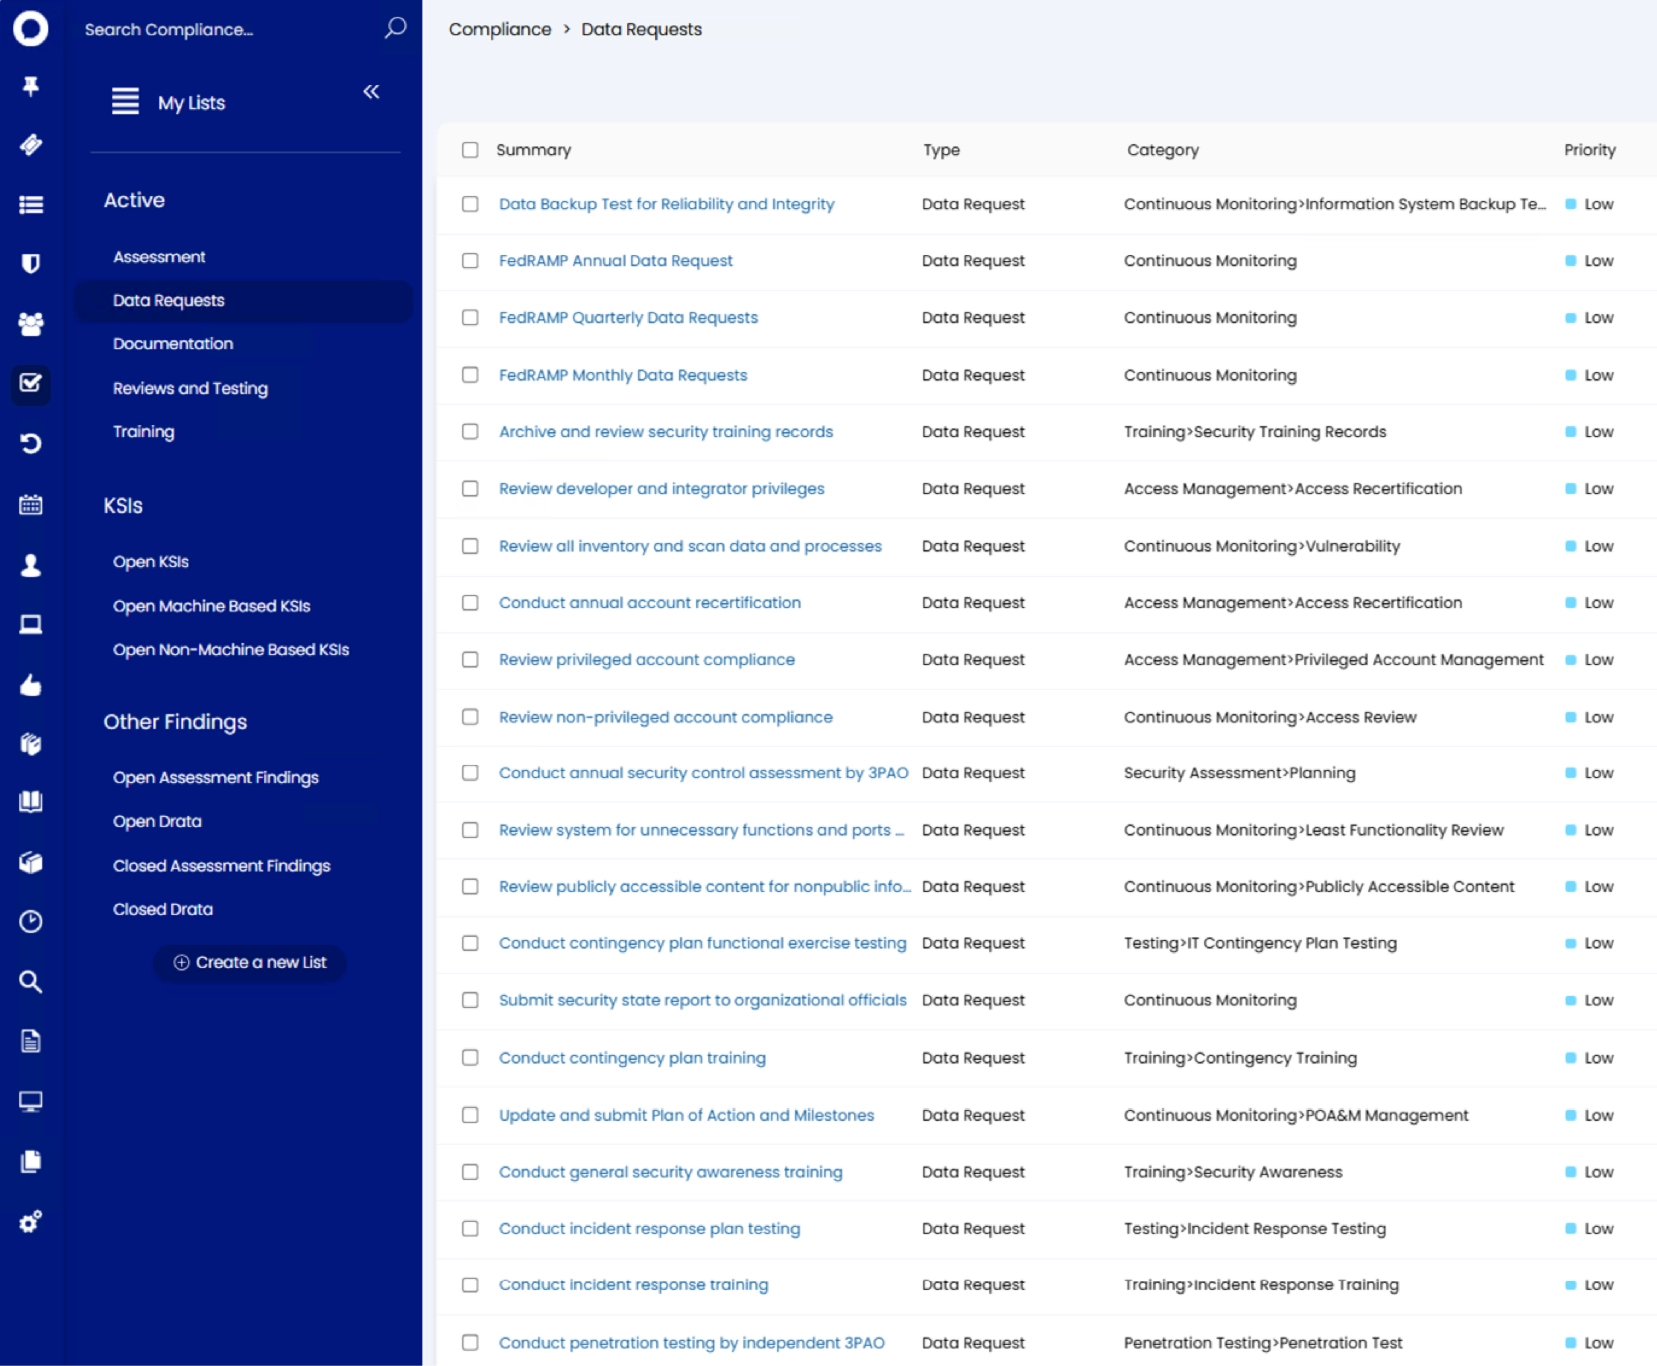Click the open book icon
Image resolution: width=1657 pixels, height=1366 pixels.
click(x=31, y=802)
